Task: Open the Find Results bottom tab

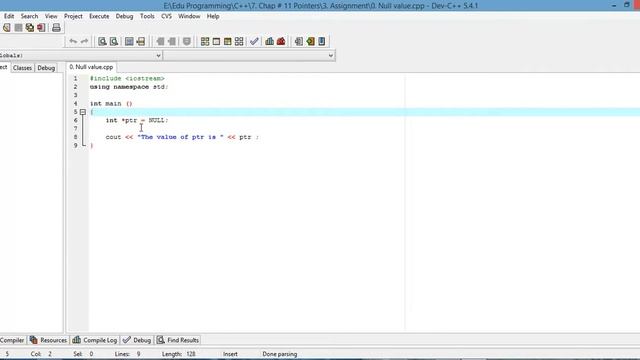Action: tap(178, 340)
